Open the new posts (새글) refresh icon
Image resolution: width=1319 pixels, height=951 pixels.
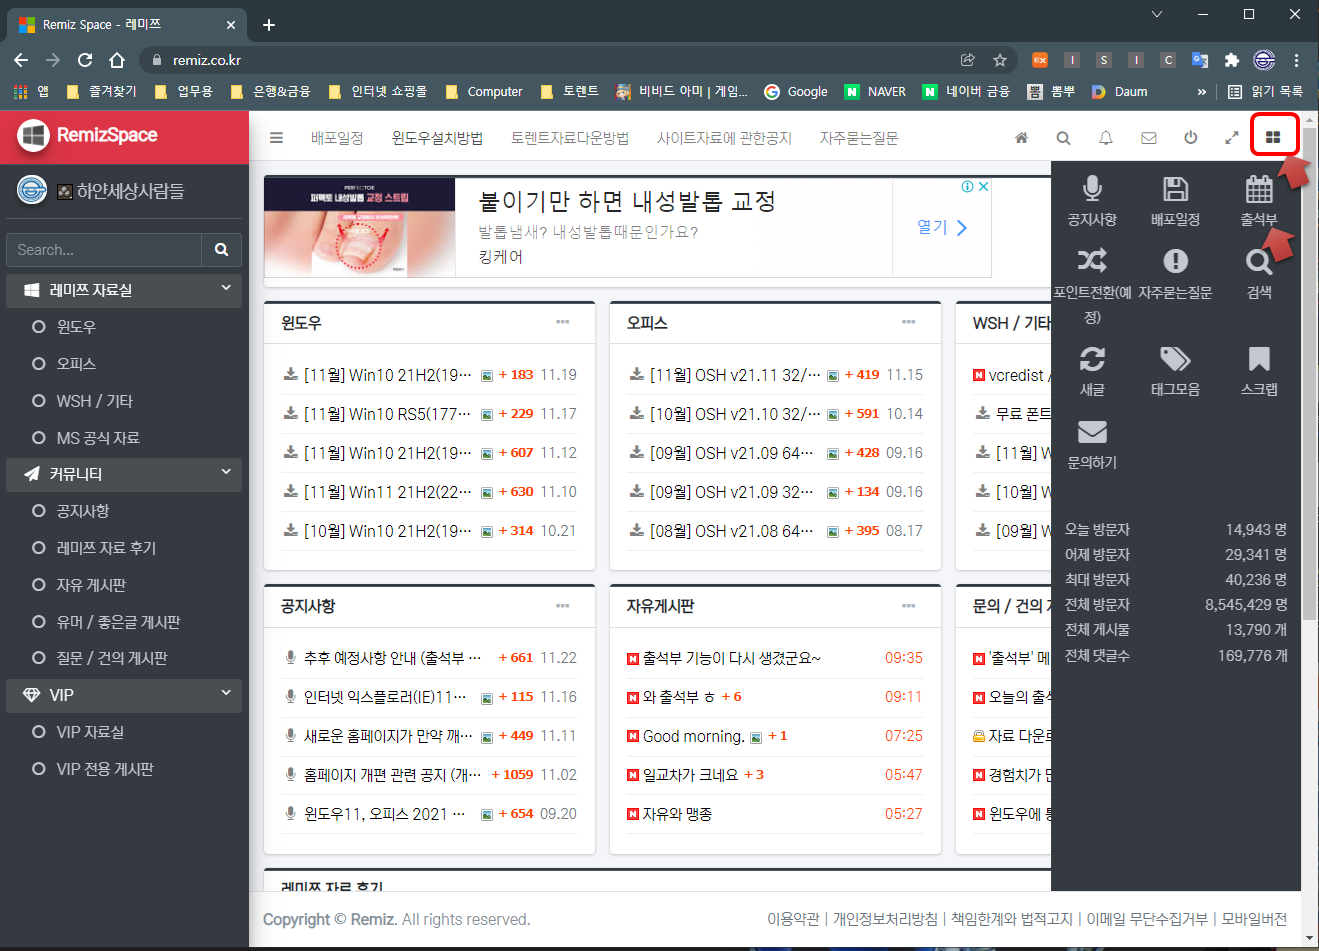(x=1092, y=359)
